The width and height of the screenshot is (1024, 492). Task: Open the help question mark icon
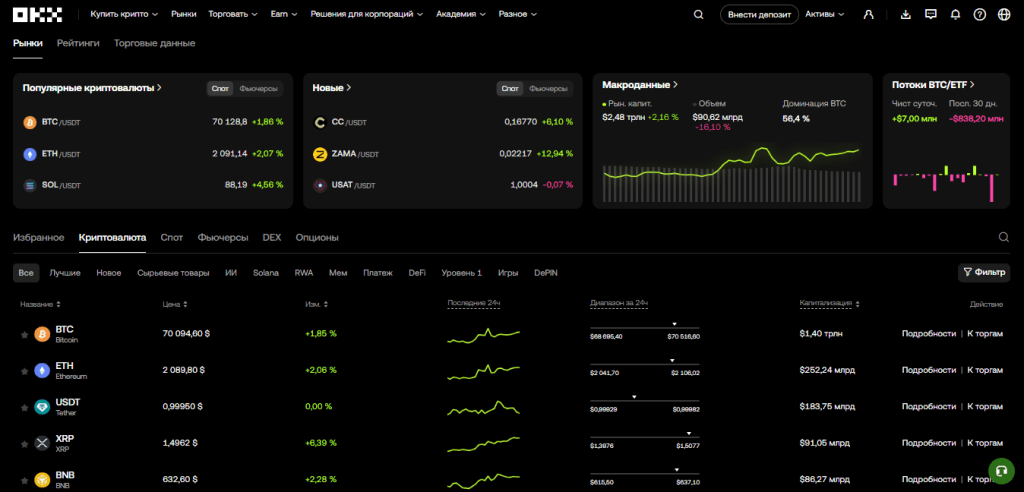[x=980, y=14]
